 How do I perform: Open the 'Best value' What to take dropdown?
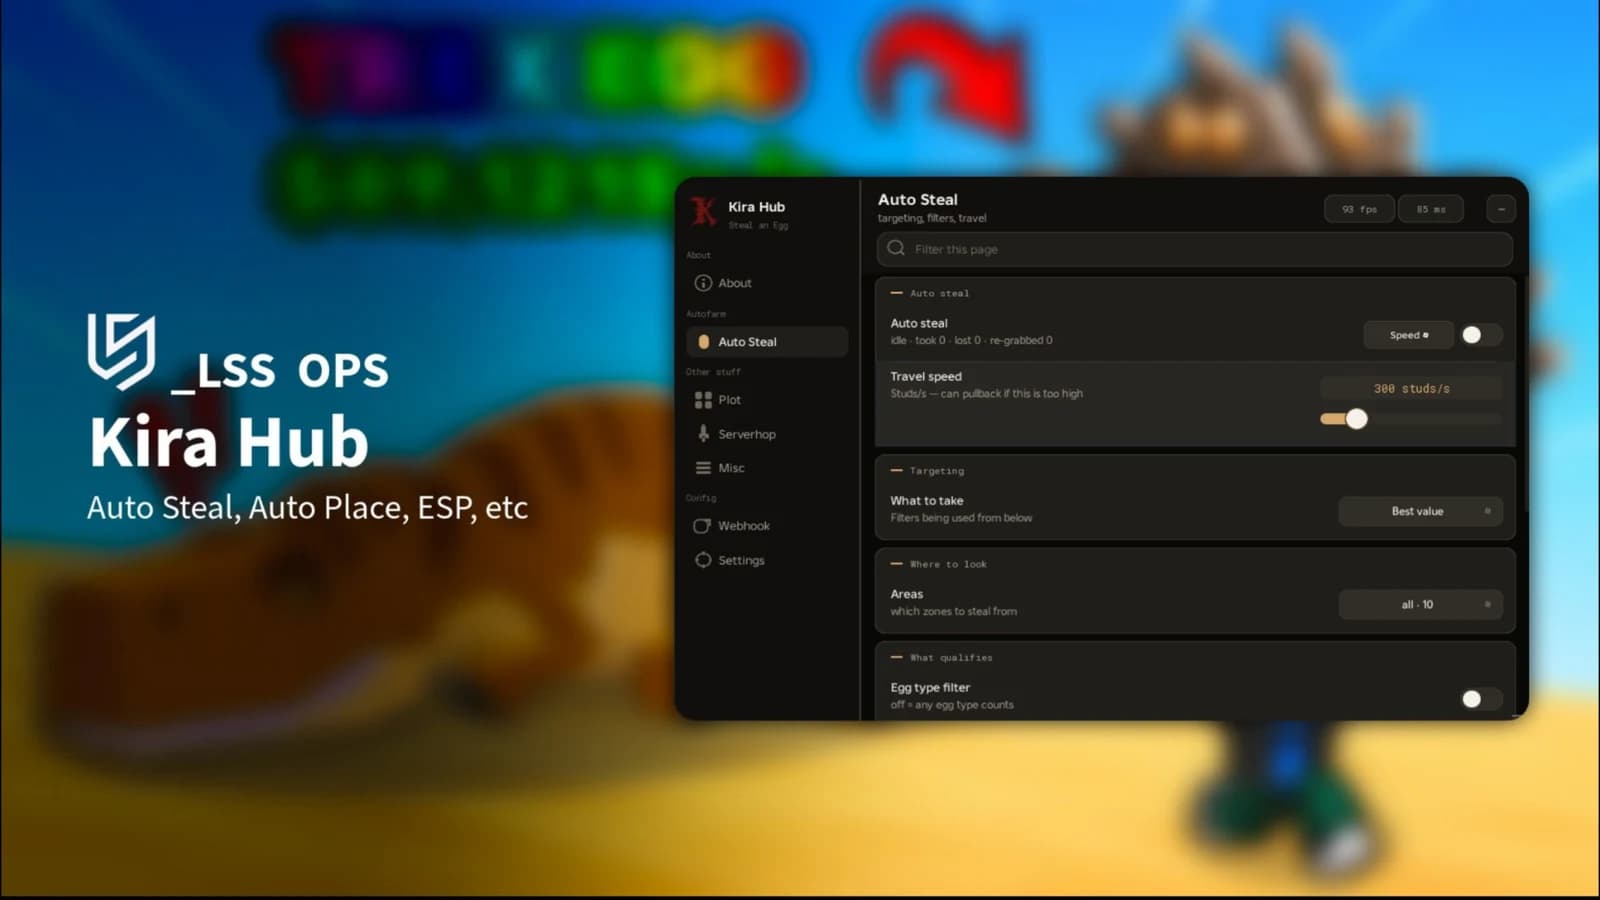1420,511
